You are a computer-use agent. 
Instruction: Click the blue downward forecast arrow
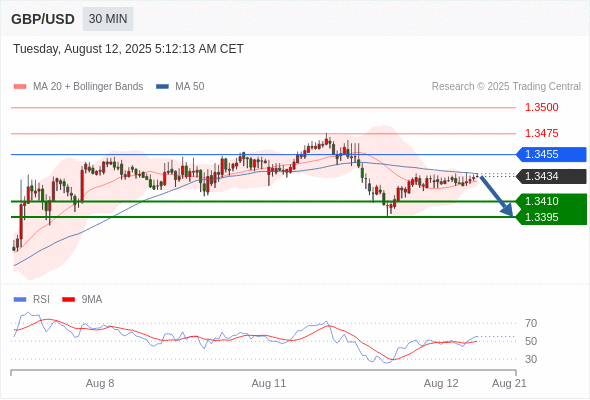point(496,195)
